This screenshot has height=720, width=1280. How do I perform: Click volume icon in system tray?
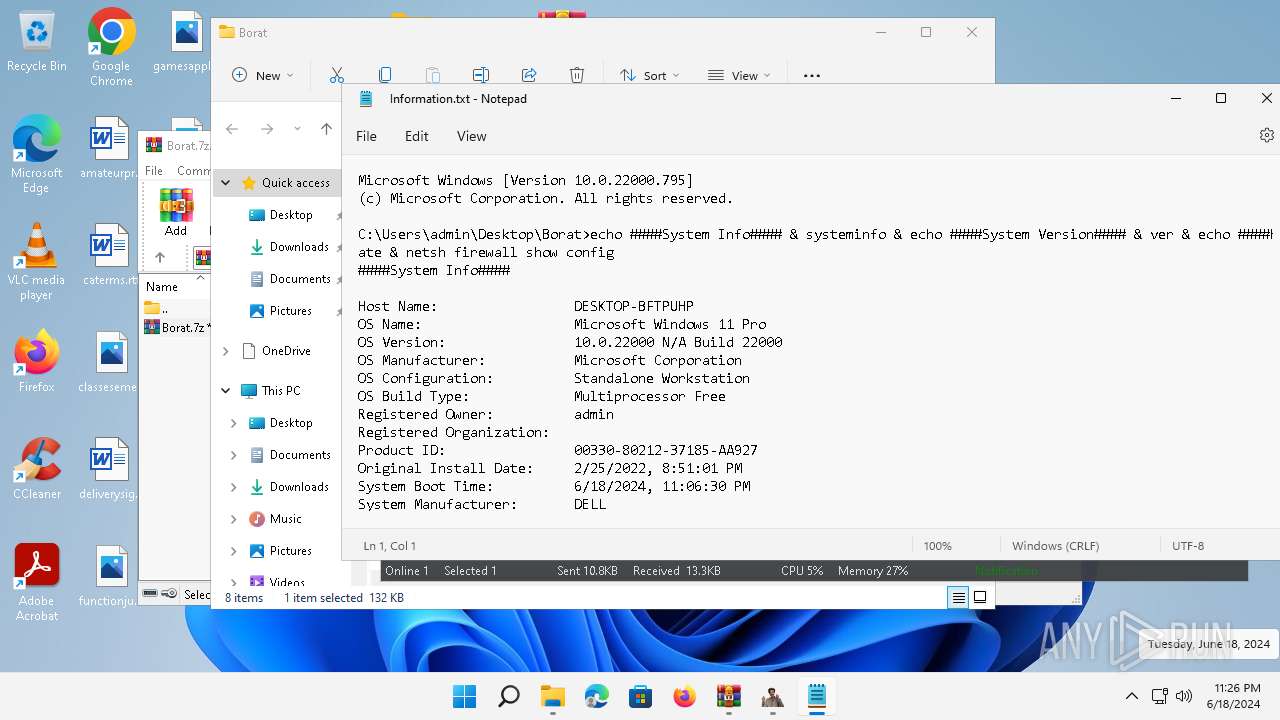(x=1184, y=696)
